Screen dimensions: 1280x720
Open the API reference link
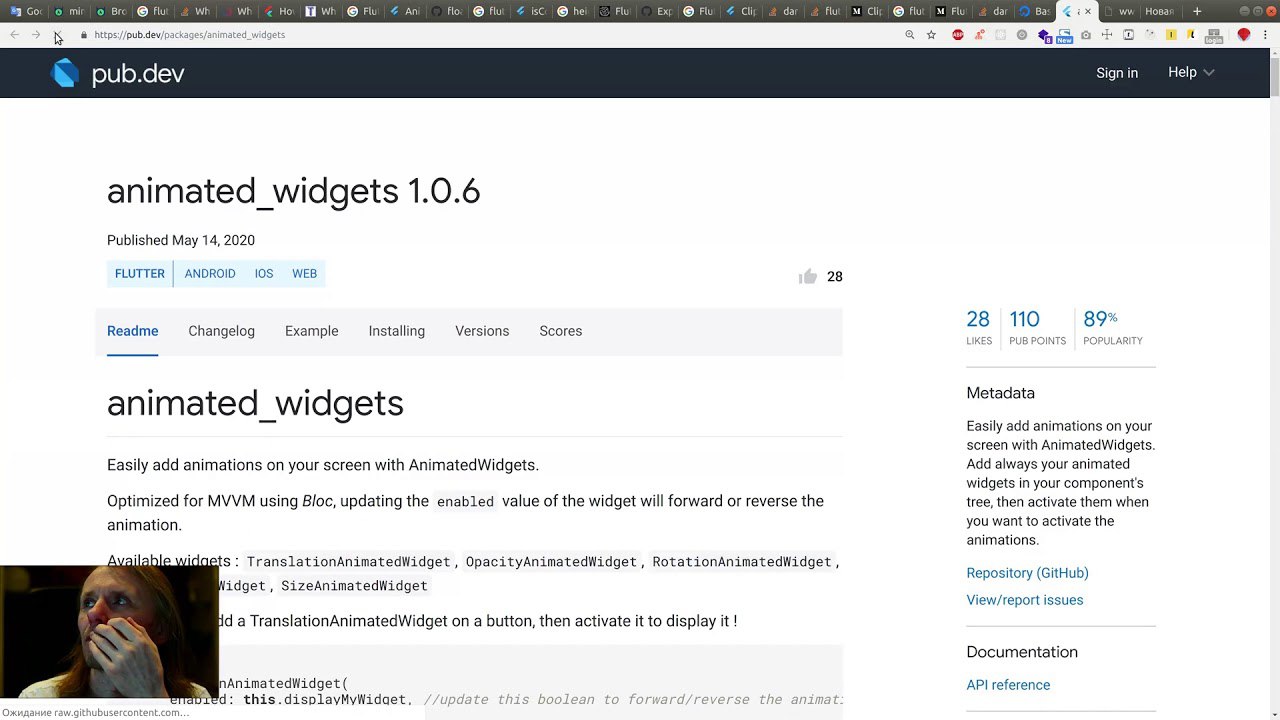[1008, 685]
